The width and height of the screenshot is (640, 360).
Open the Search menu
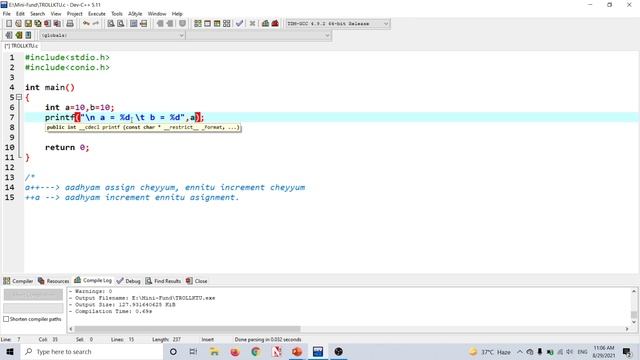pyautogui.click(x=38, y=13)
